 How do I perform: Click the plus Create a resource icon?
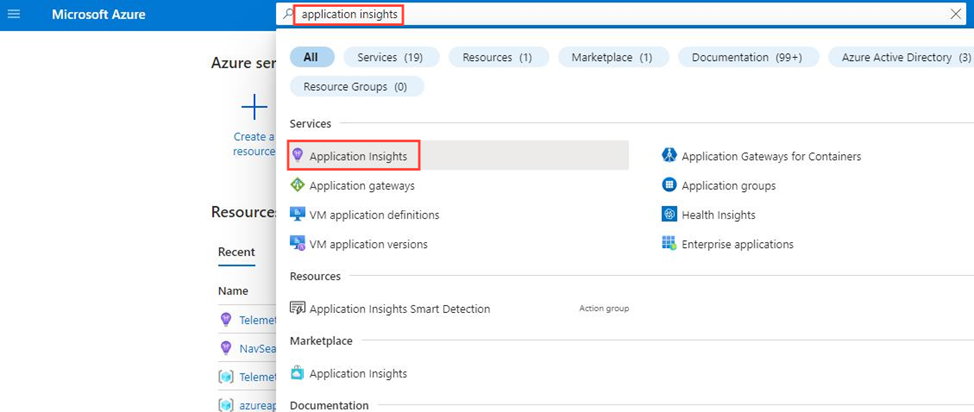click(255, 108)
